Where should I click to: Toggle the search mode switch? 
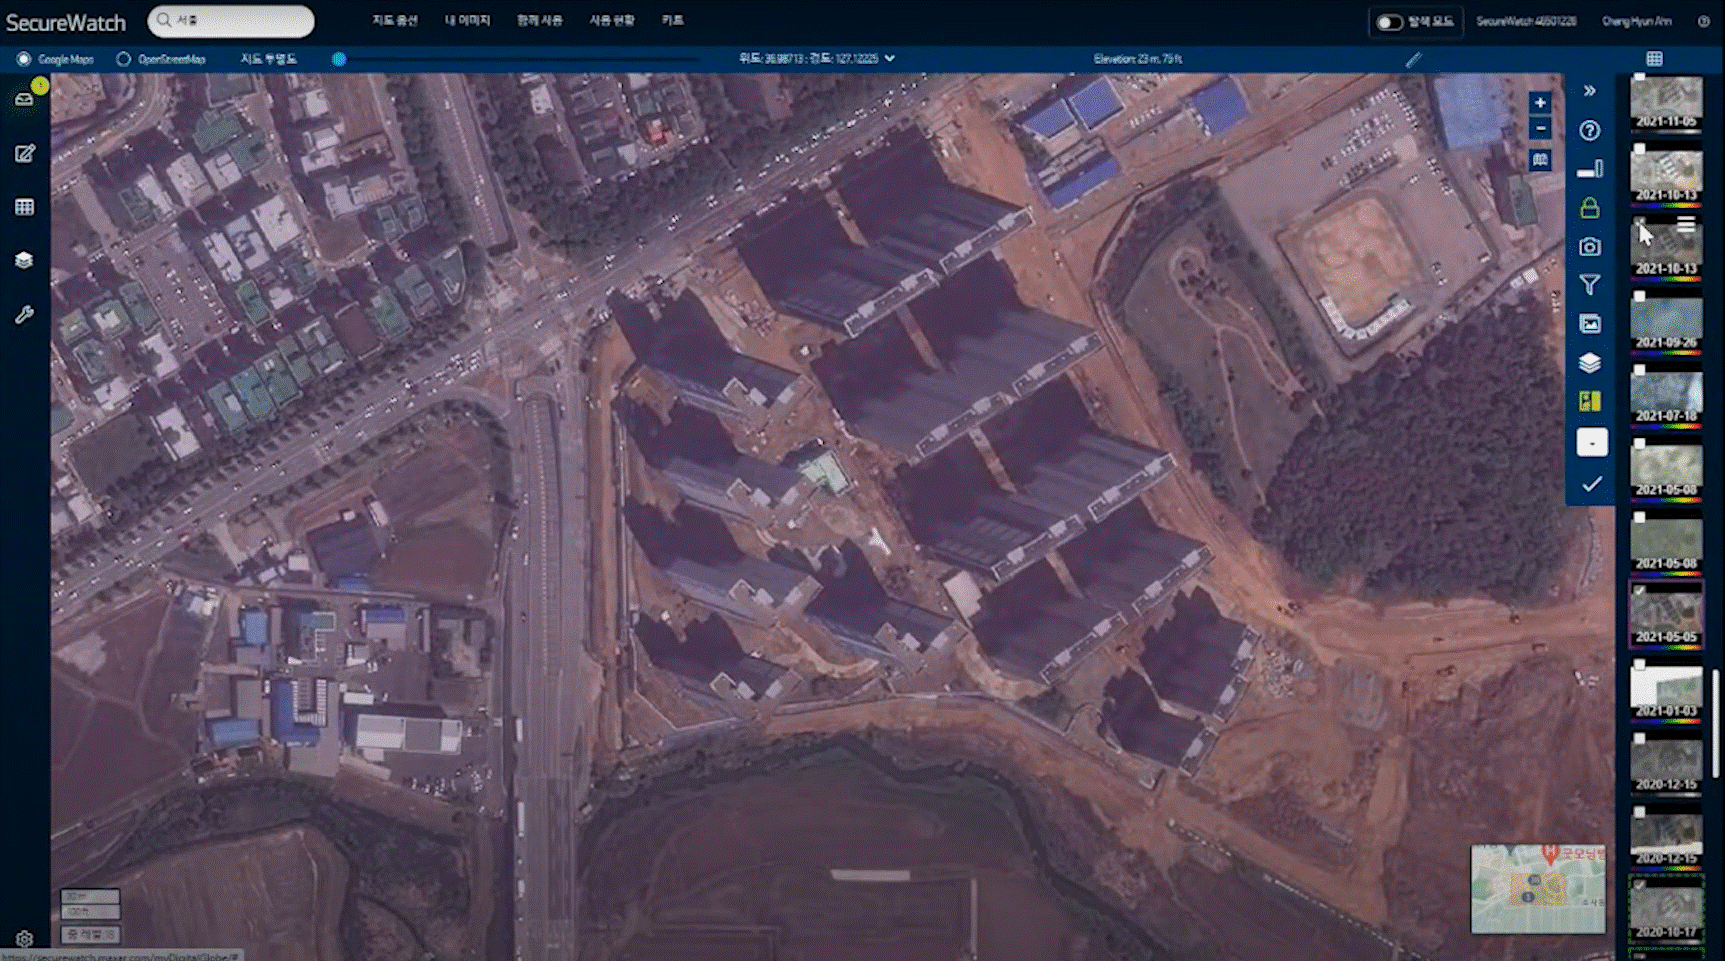click(1389, 22)
